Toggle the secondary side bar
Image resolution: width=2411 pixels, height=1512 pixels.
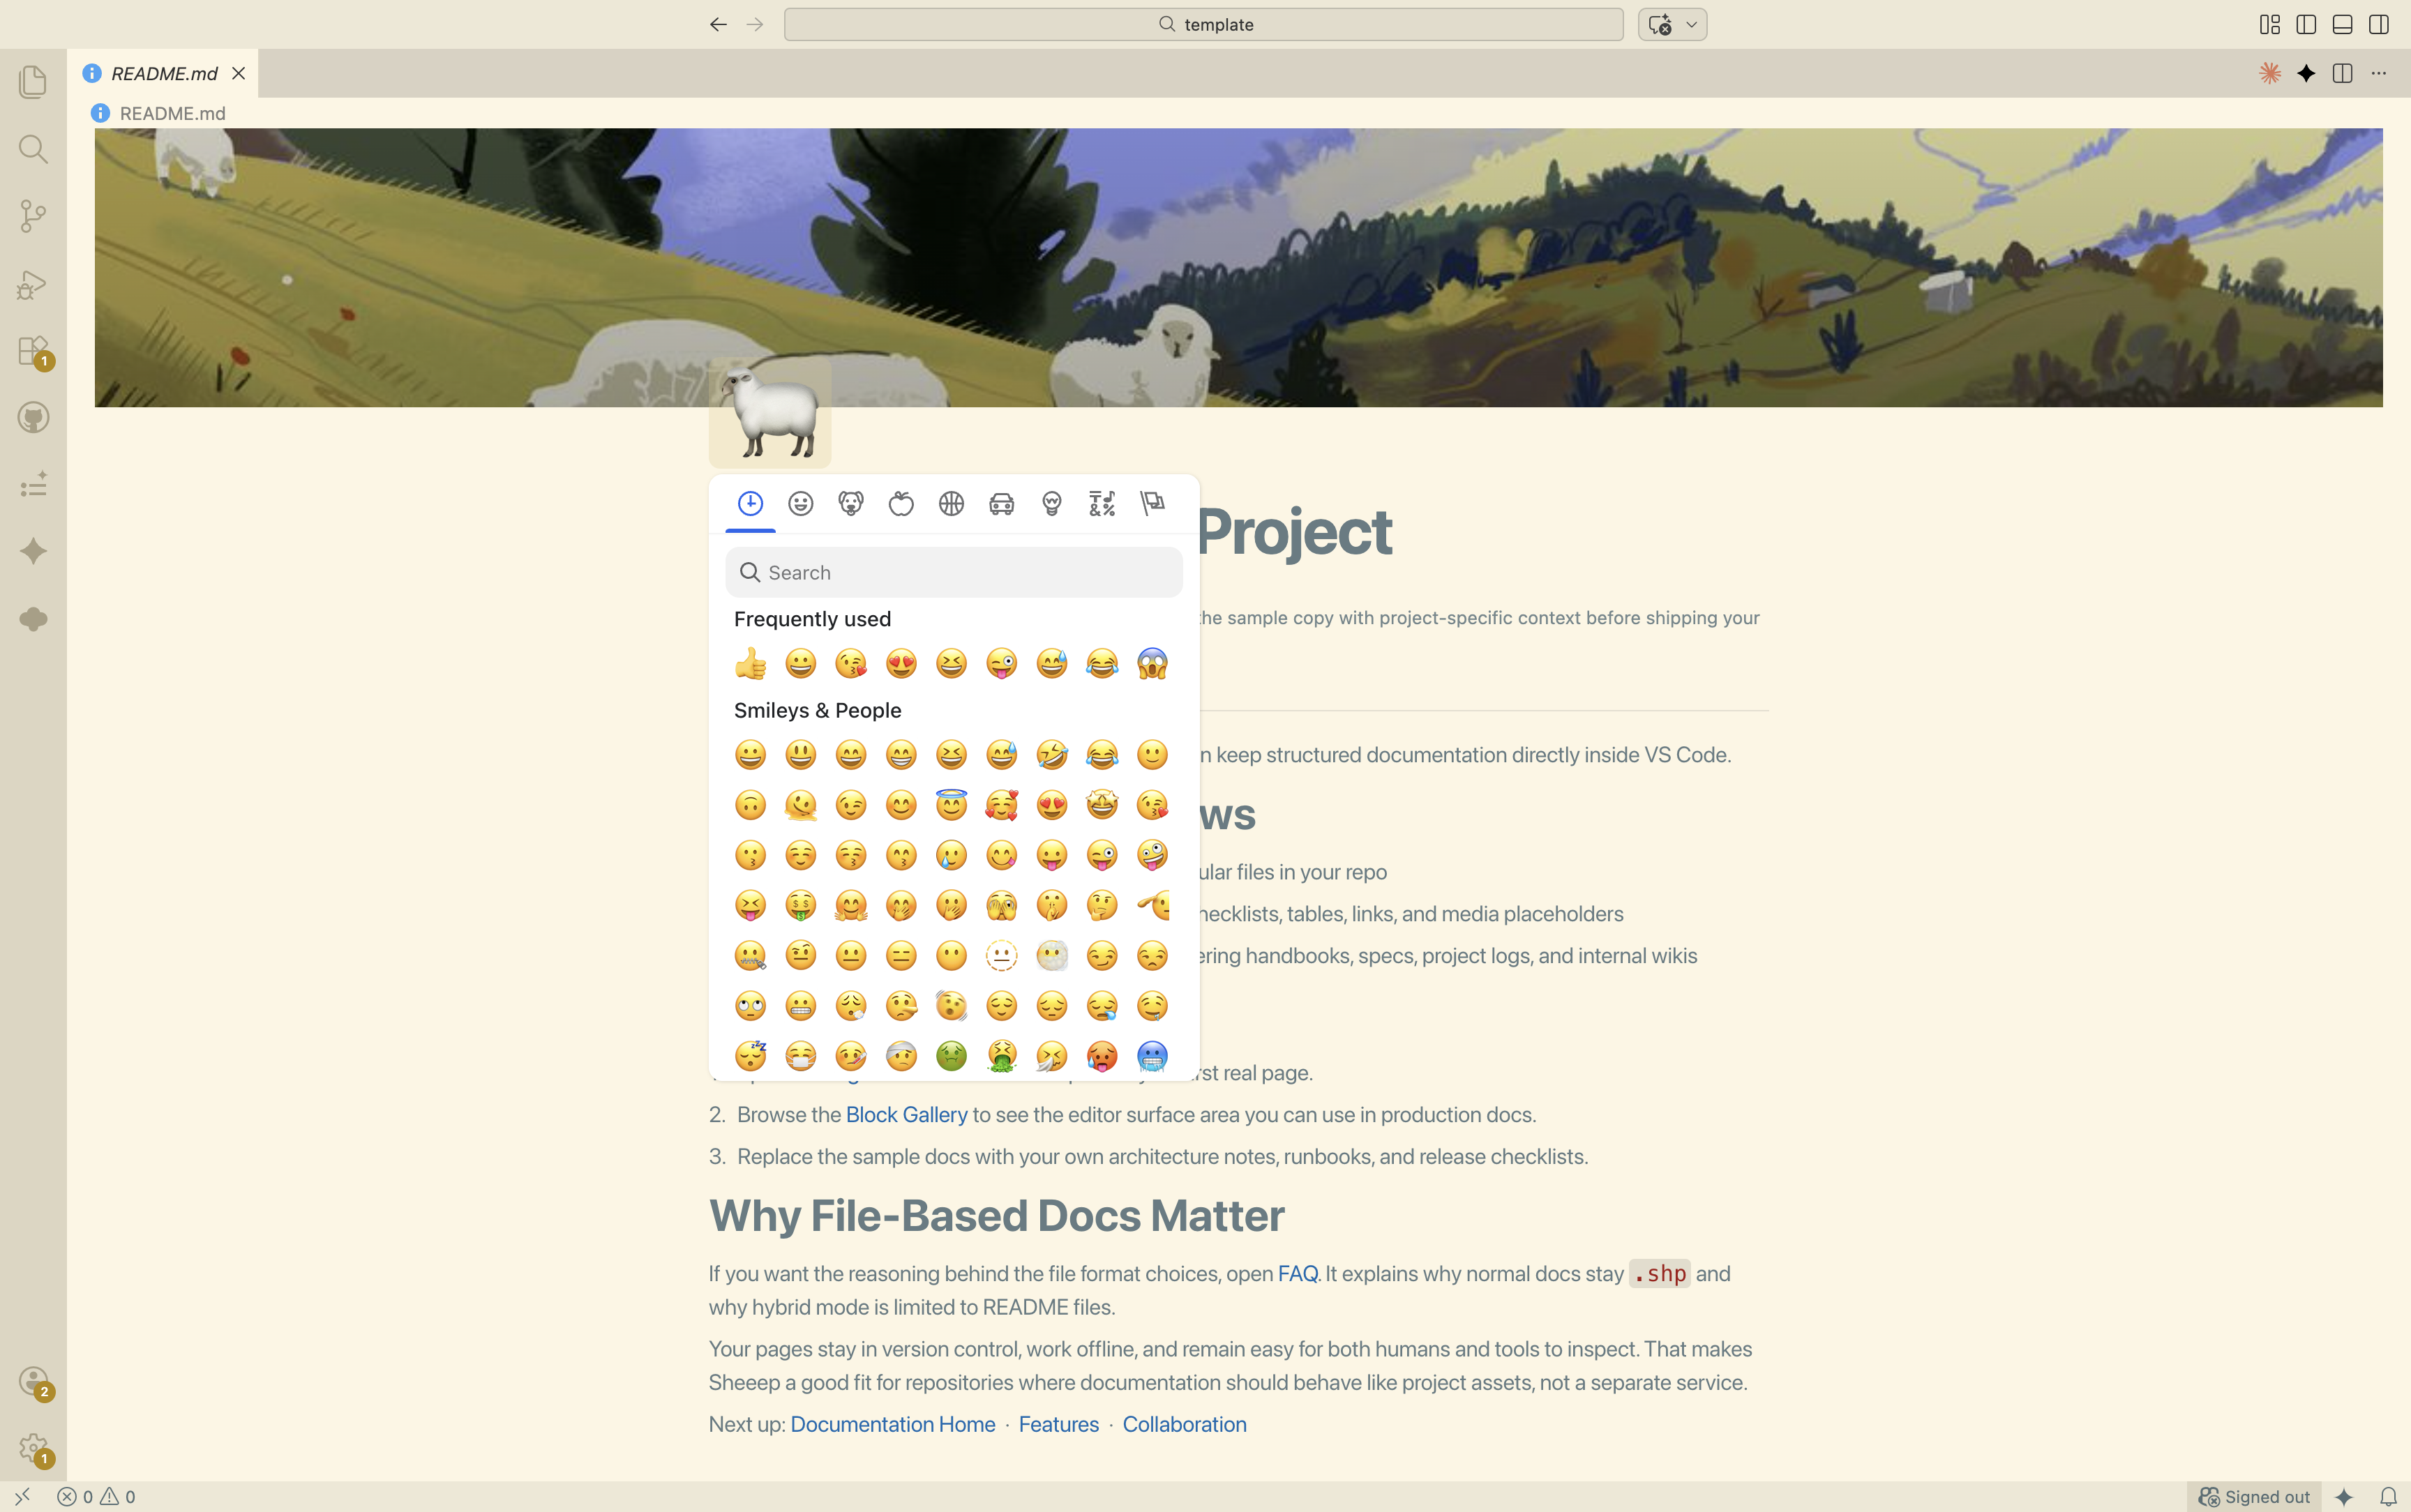click(x=2378, y=24)
